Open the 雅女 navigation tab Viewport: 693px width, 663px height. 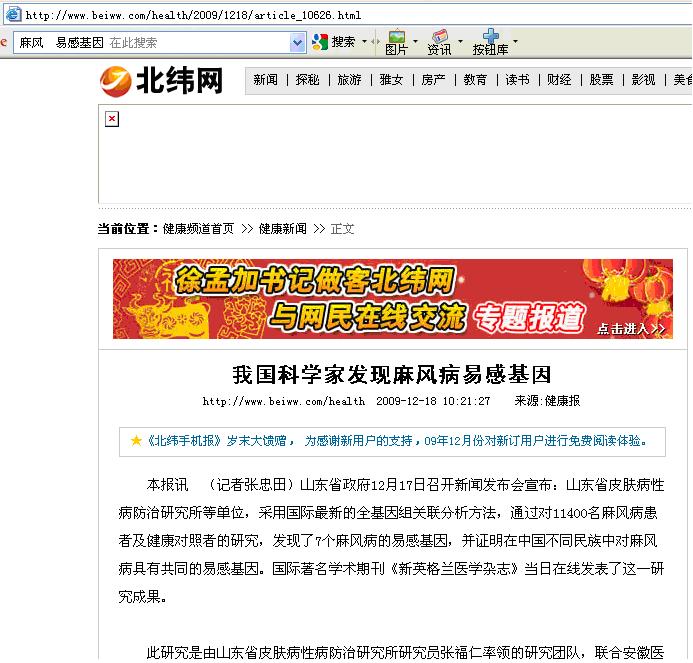[x=391, y=80]
